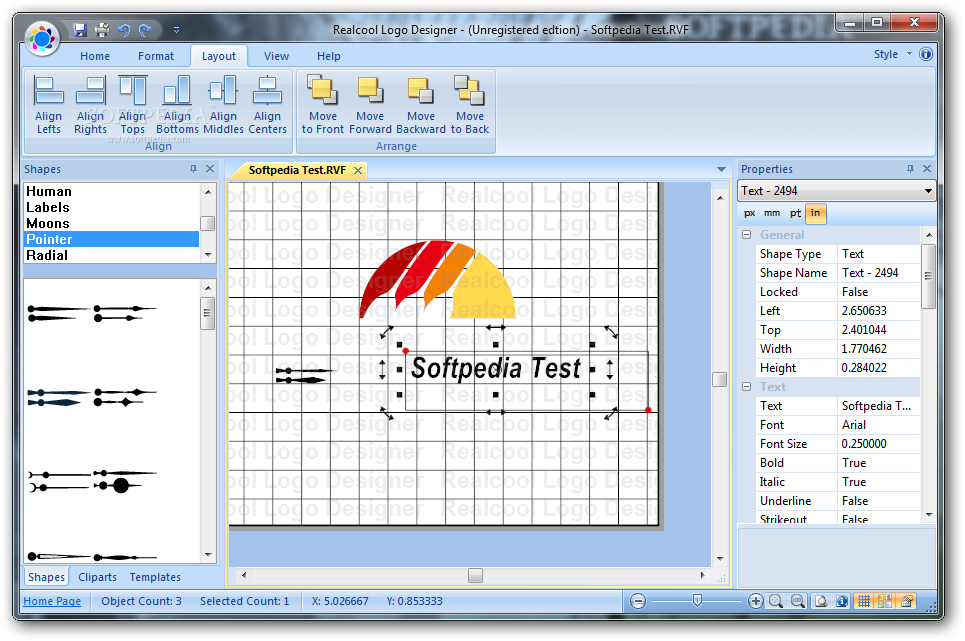Select the first pointer shape thumbnail
The height and width of the screenshot is (641, 965).
coord(58,313)
